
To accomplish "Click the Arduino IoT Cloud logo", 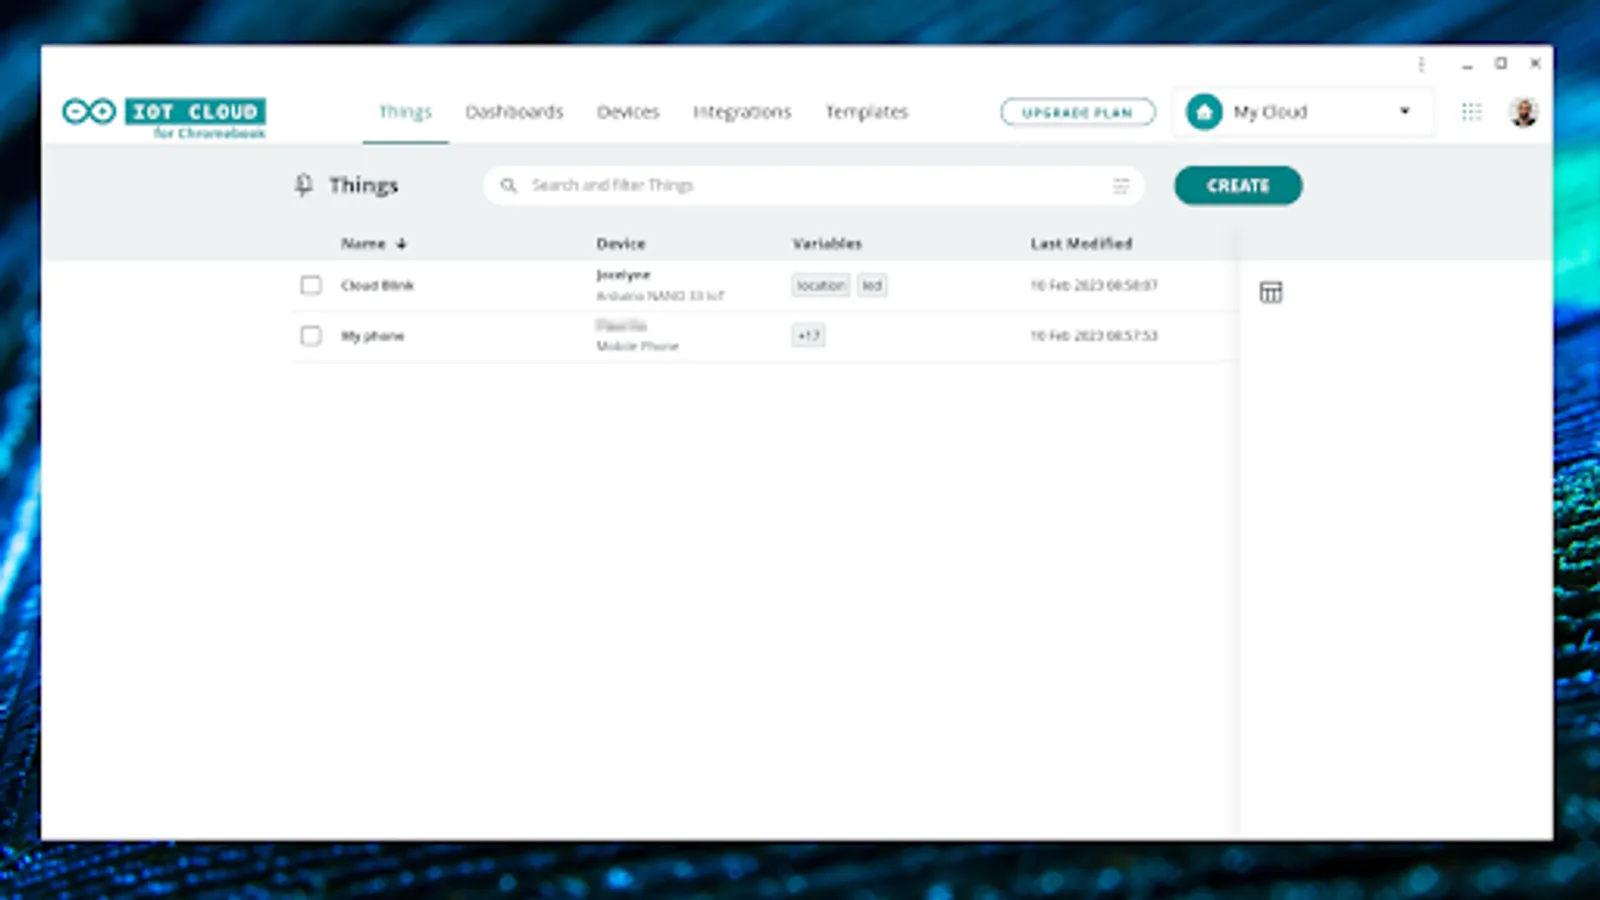I will [164, 117].
